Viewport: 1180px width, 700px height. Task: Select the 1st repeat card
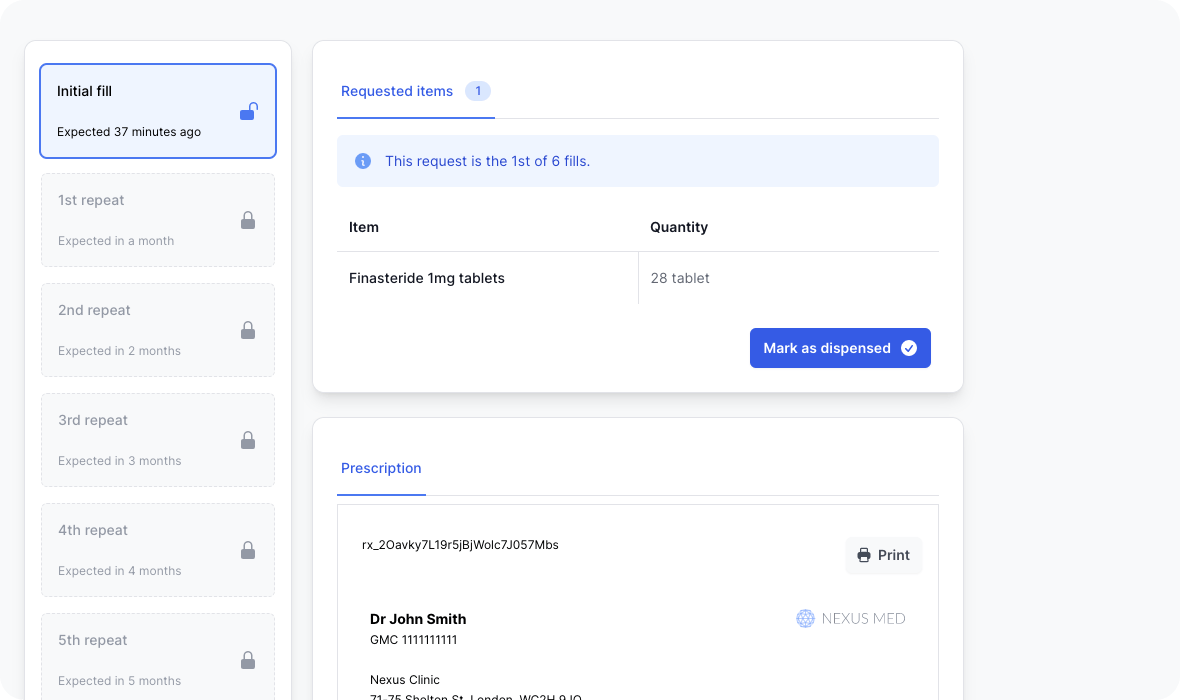(158, 220)
